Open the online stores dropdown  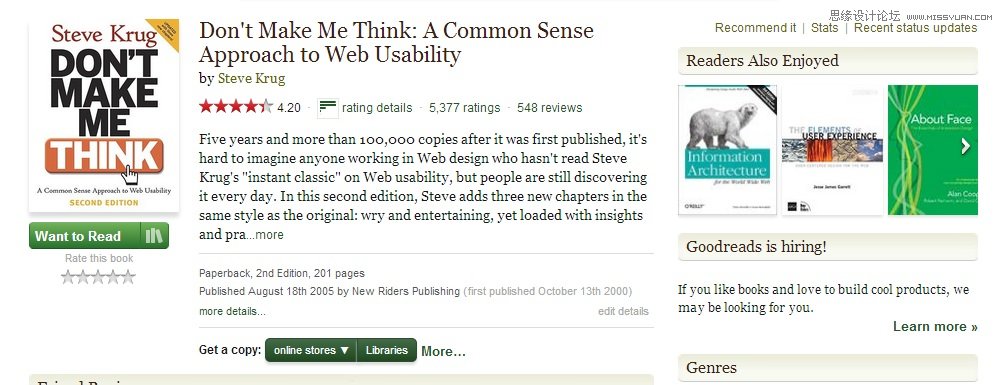tap(311, 350)
